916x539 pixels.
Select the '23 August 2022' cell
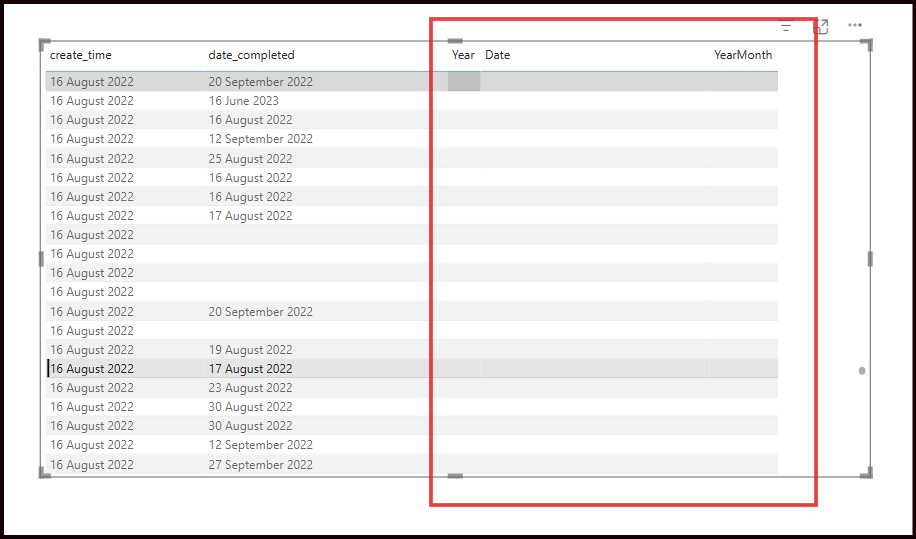(250, 388)
